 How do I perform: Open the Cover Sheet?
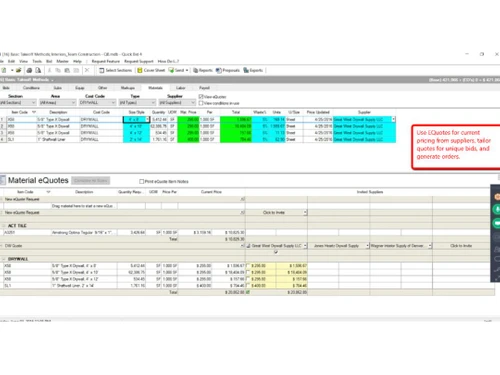click(x=151, y=70)
